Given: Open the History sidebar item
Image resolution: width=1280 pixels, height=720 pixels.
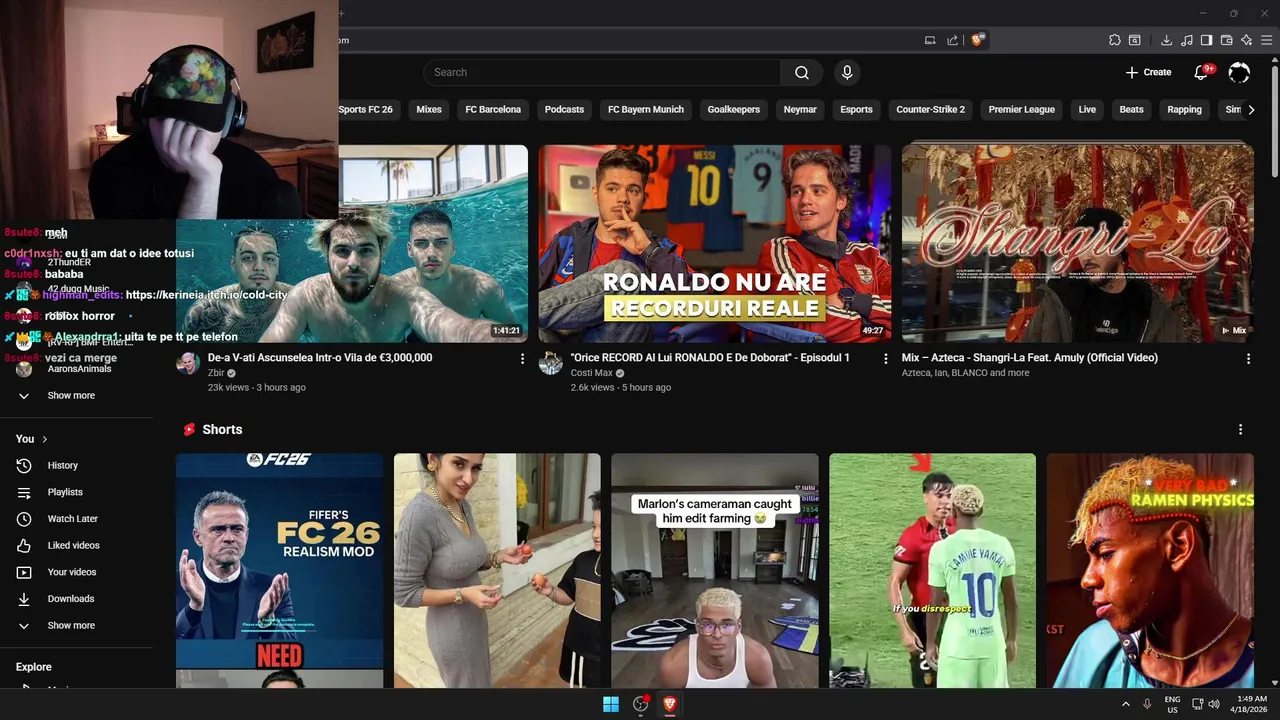Looking at the screenshot, I should [62, 465].
